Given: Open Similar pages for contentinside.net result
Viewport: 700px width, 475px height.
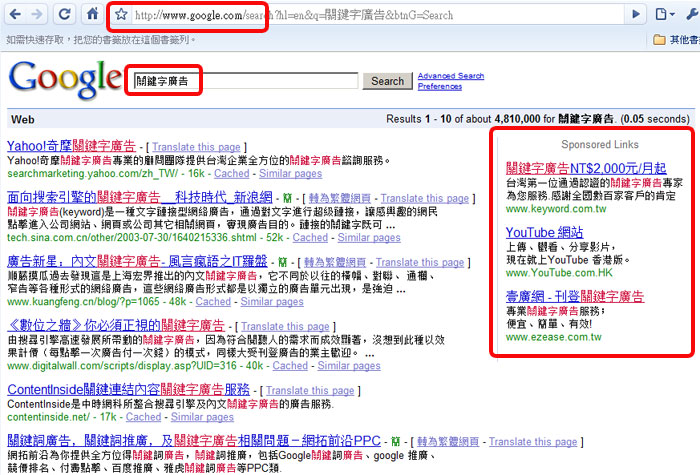Looking at the screenshot, I should (202, 417).
